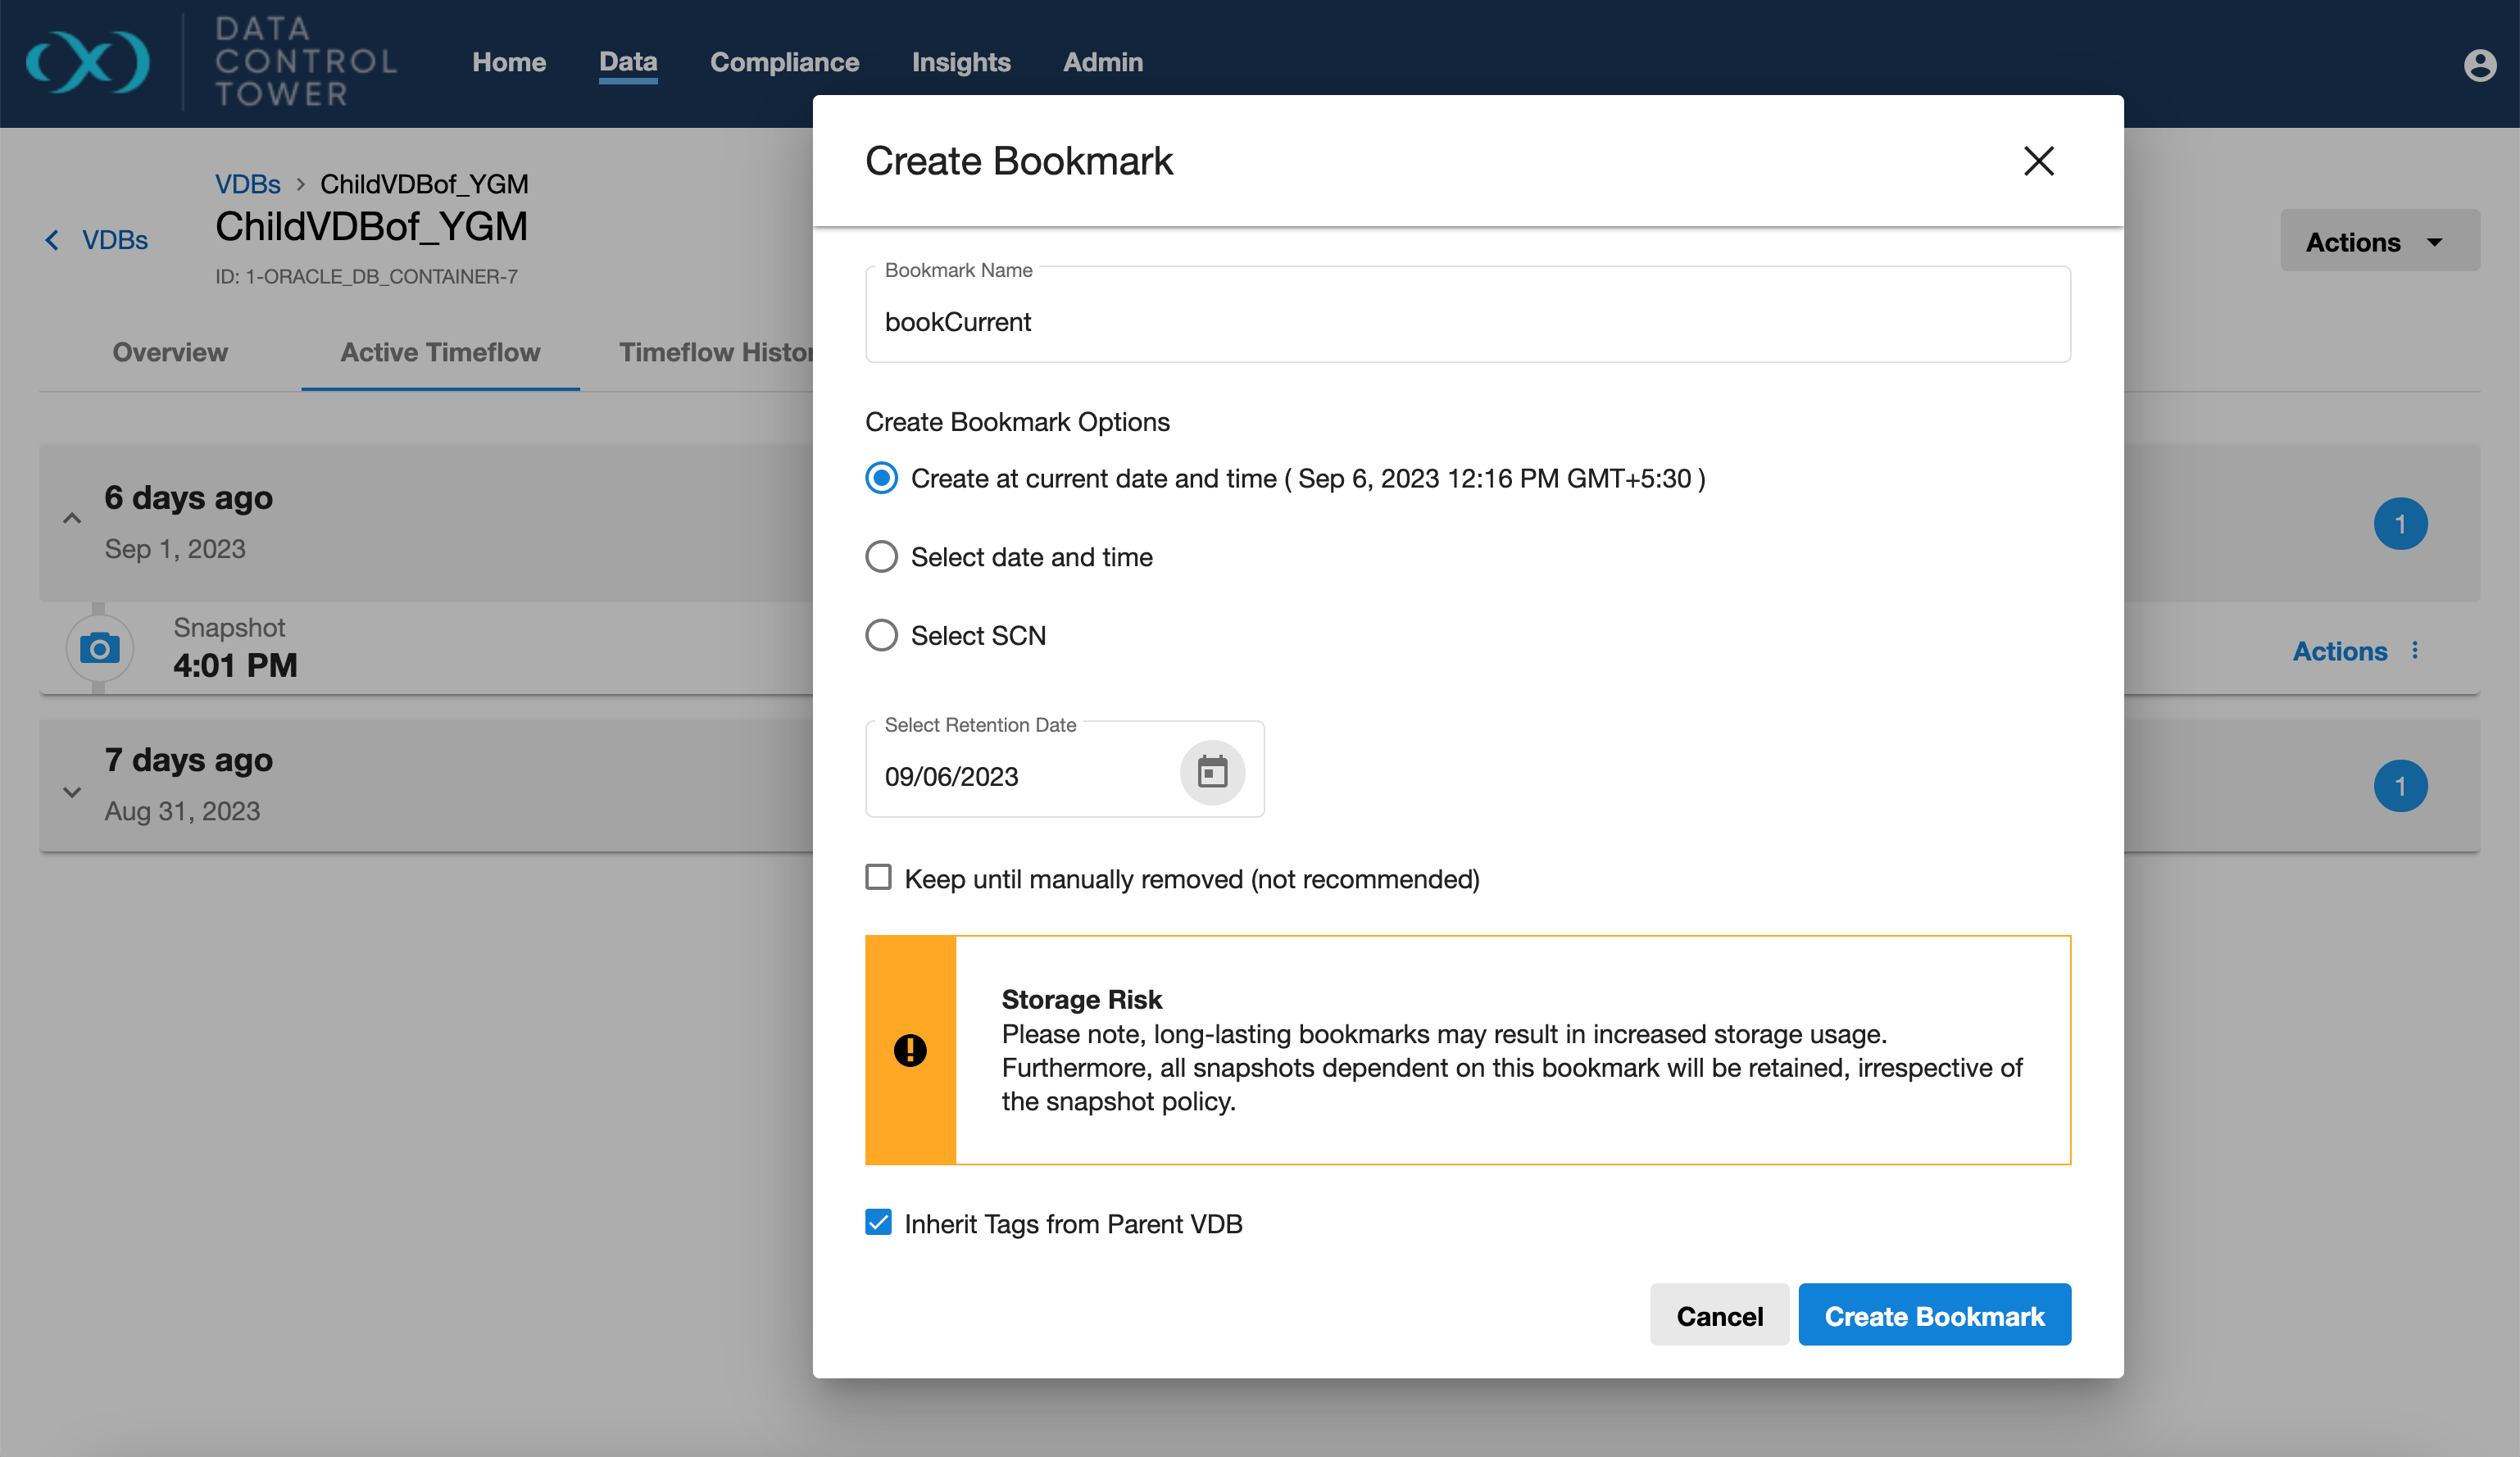Image resolution: width=2520 pixels, height=1457 pixels.
Task: Click the Sep 1 count badge
Action: click(2400, 524)
